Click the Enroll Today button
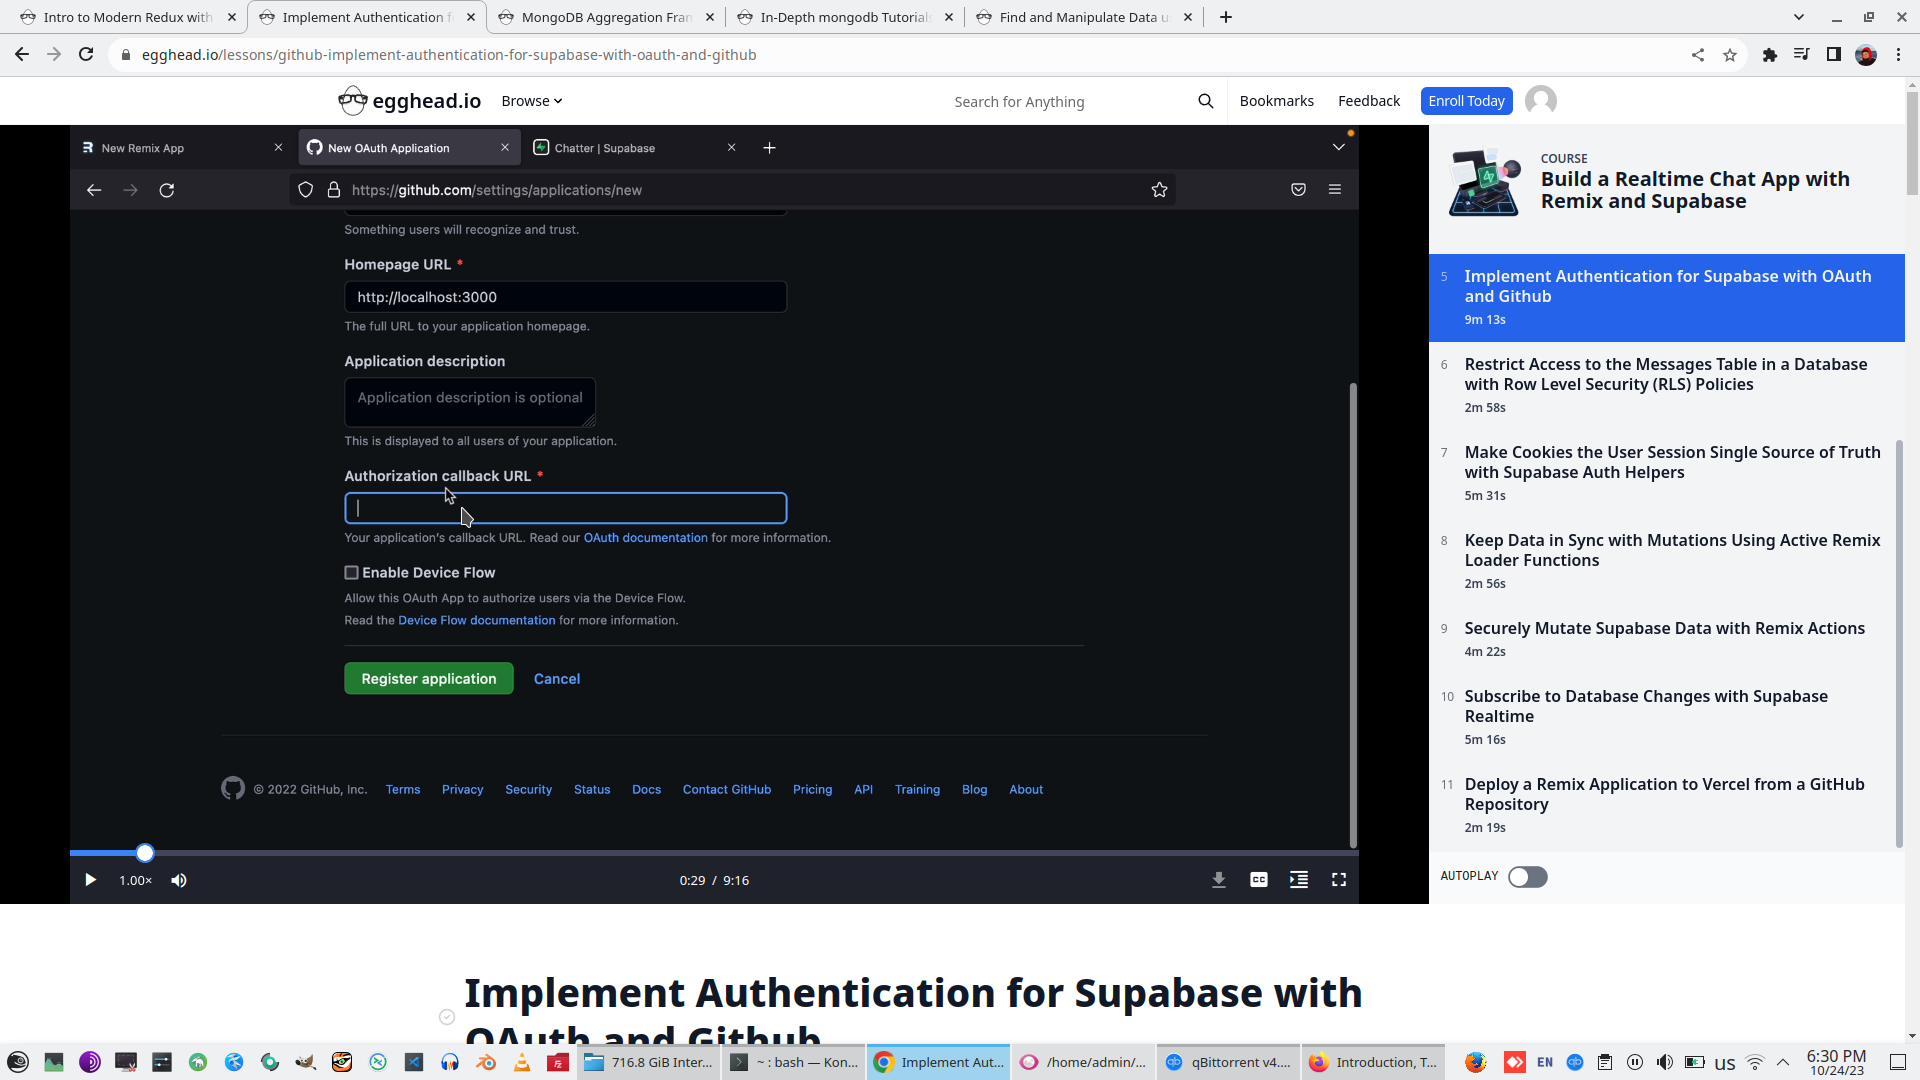 (1465, 101)
